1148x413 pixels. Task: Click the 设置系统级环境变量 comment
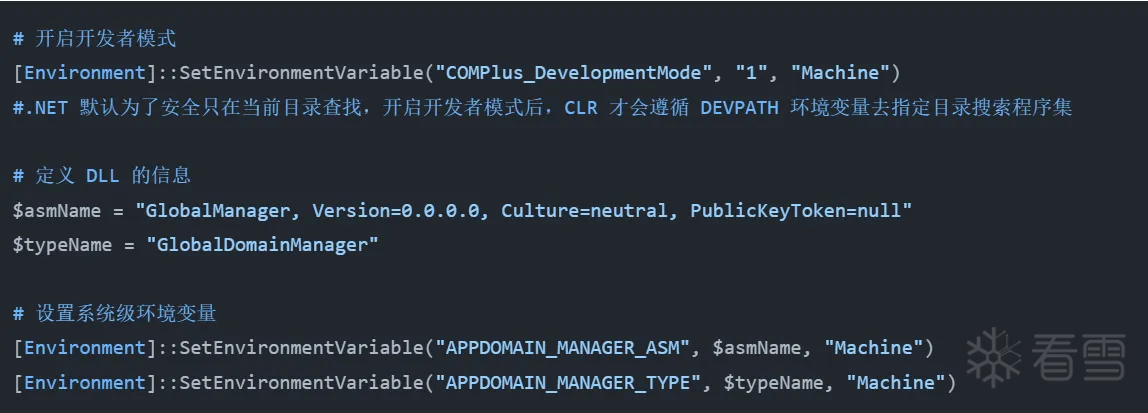click(x=115, y=314)
